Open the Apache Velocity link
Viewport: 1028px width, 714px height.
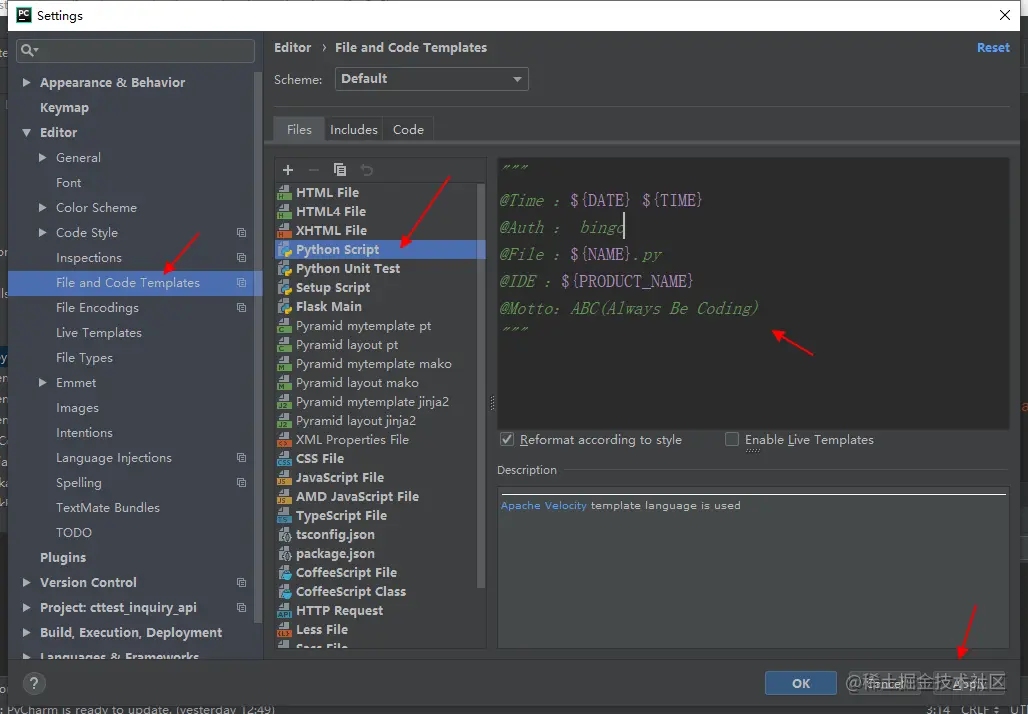[544, 506]
